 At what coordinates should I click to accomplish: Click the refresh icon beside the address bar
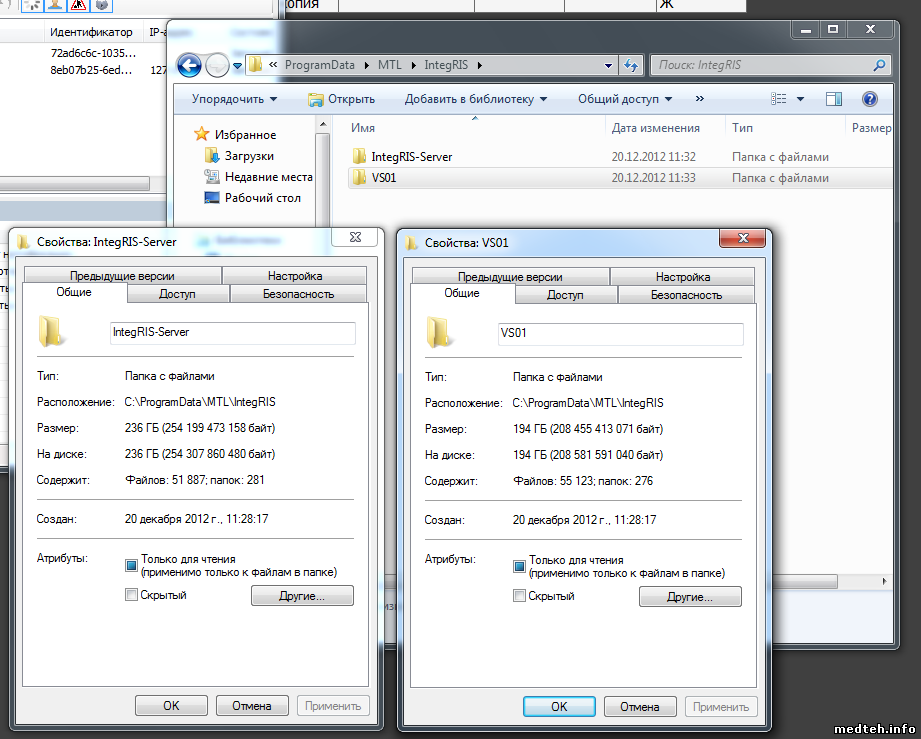tap(632, 66)
